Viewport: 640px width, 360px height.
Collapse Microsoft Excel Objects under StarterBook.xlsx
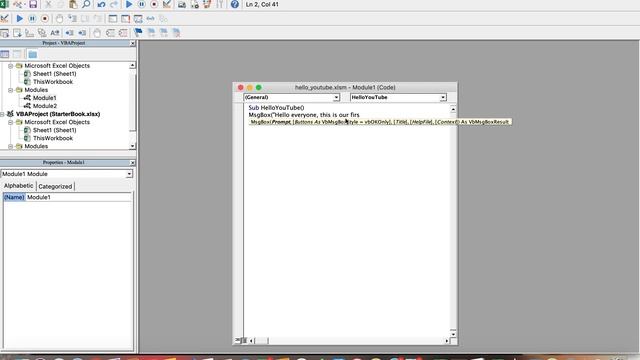click(x=11, y=122)
